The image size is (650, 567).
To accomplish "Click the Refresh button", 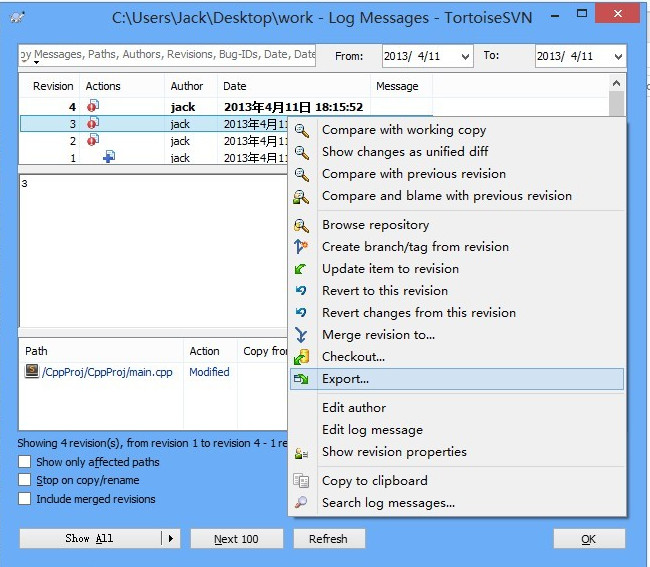I will tap(329, 538).
